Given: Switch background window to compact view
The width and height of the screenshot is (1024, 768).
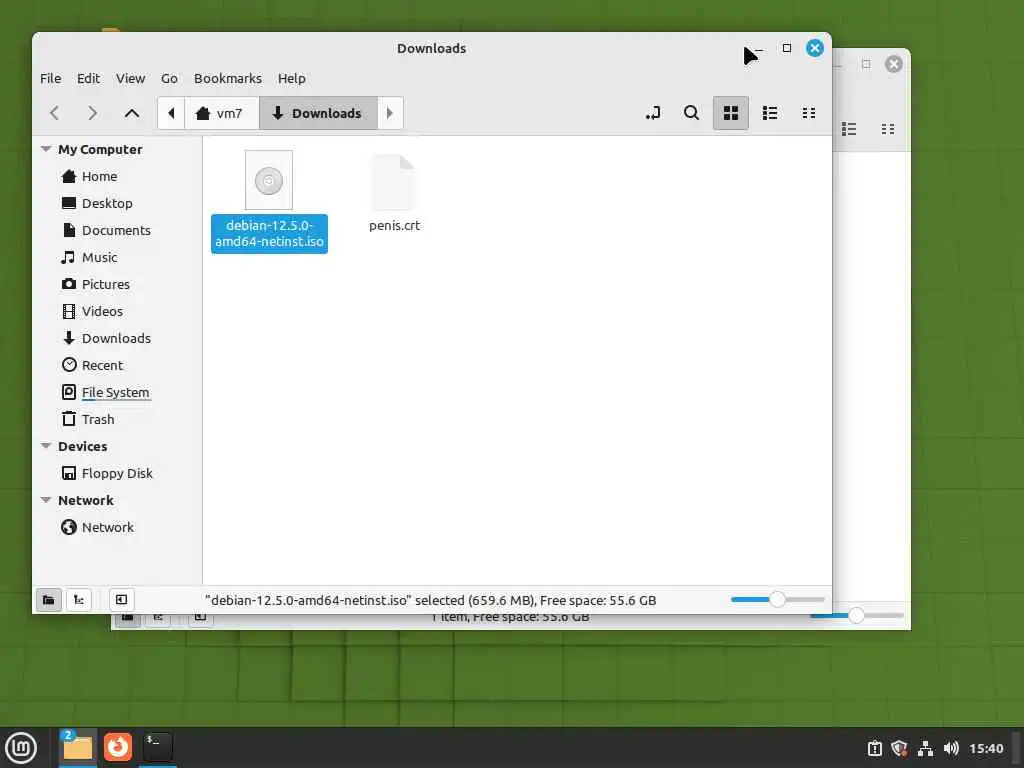Looking at the screenshot, I should tap(888, 129).
